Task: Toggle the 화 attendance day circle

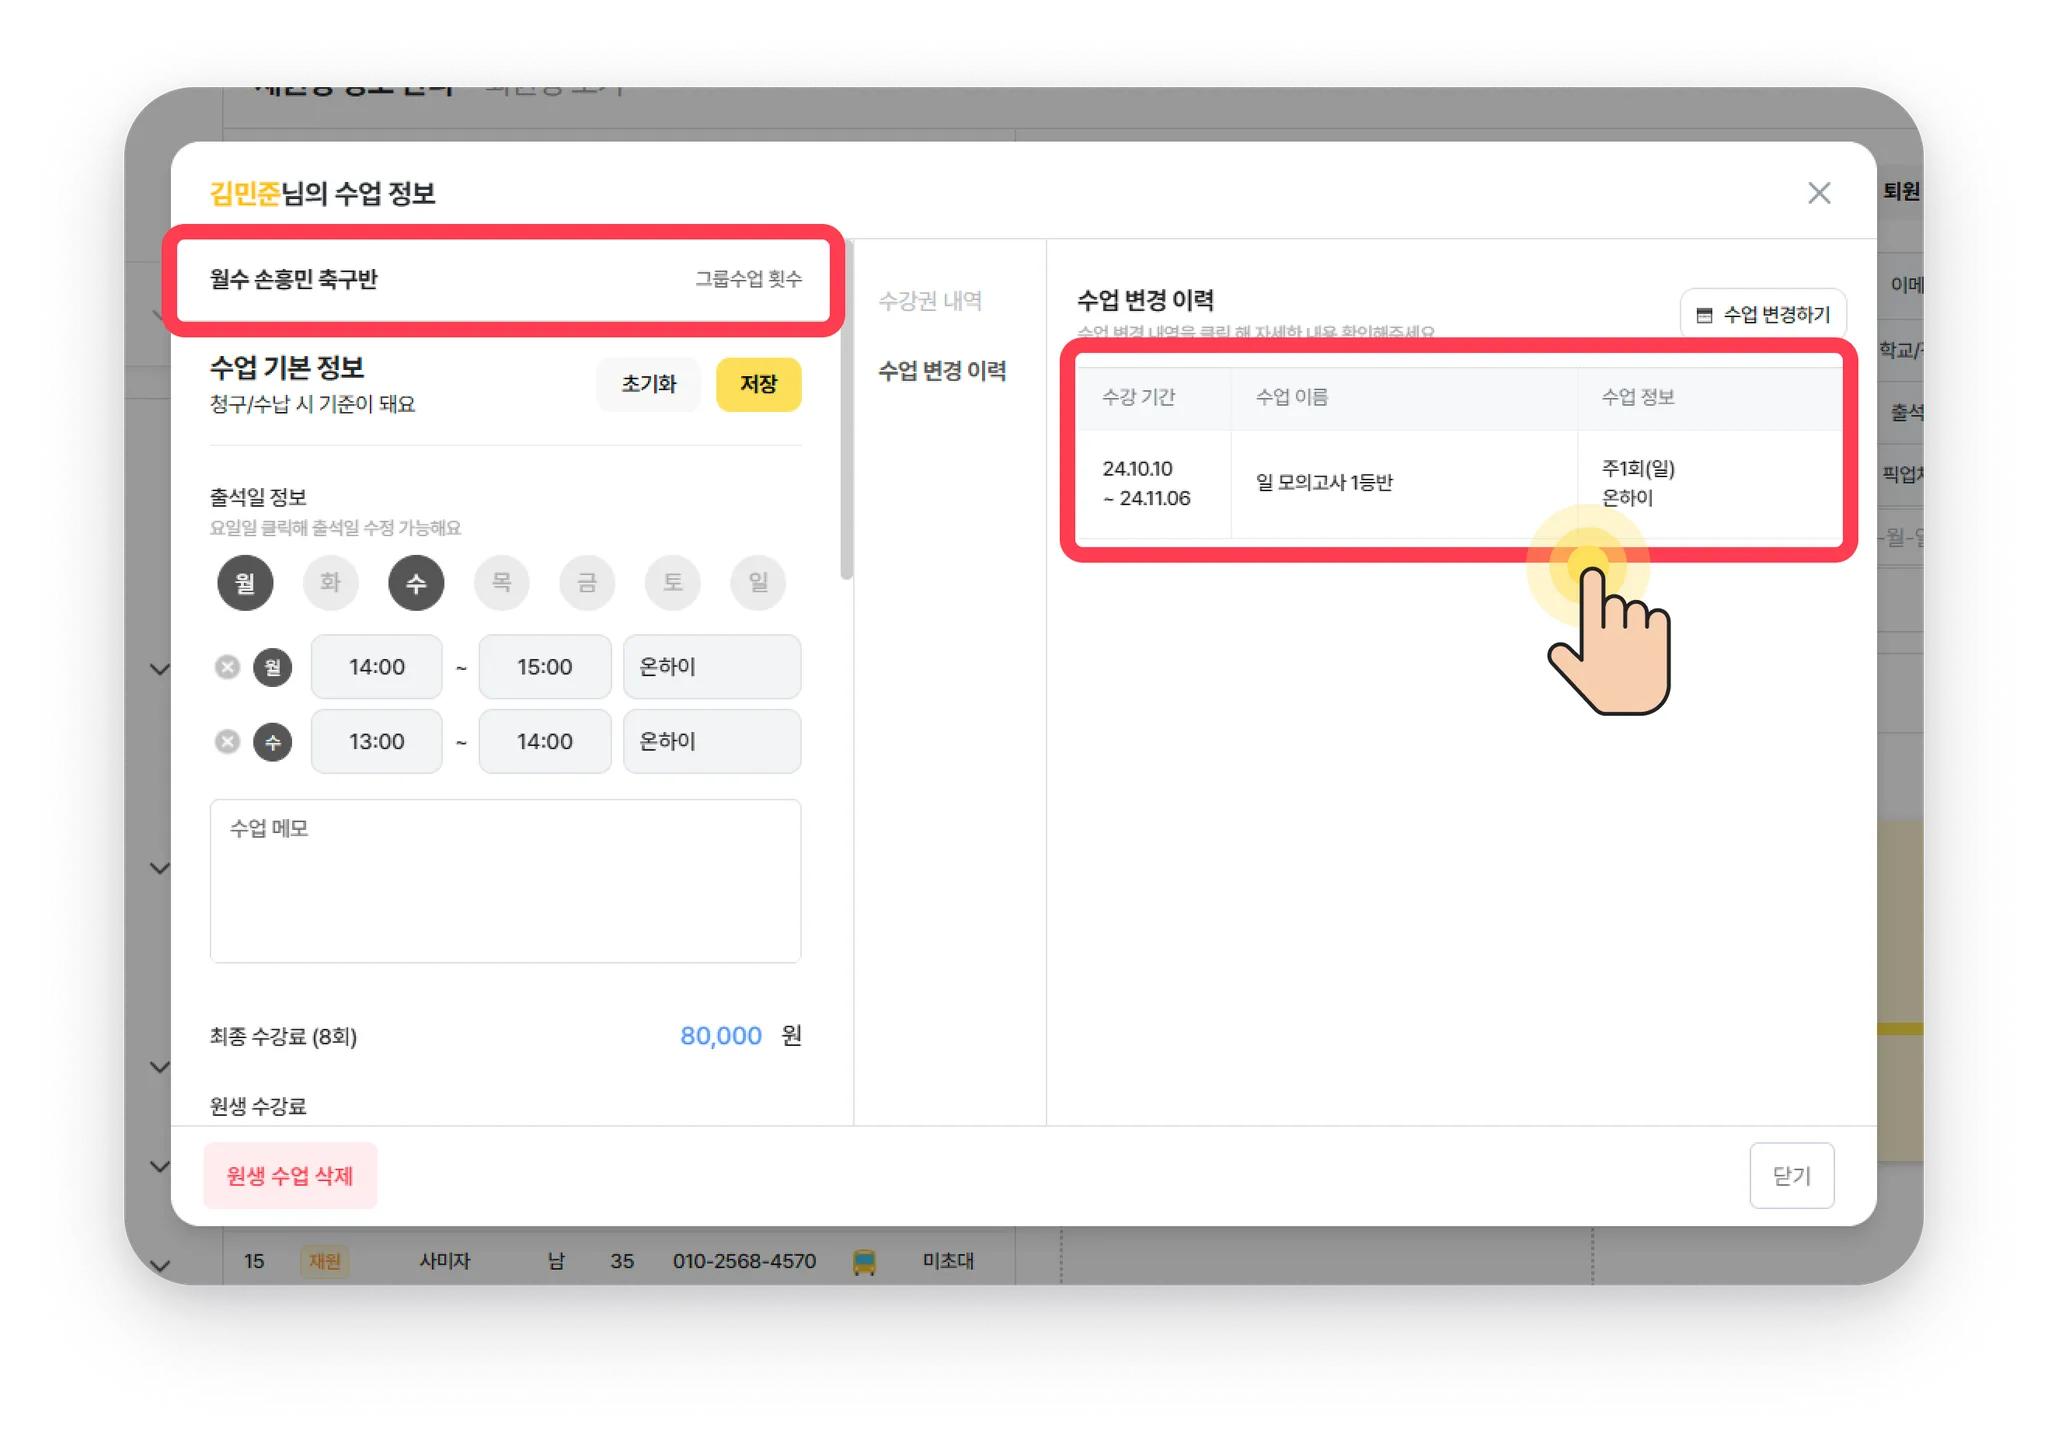Action: coord(330,582)
